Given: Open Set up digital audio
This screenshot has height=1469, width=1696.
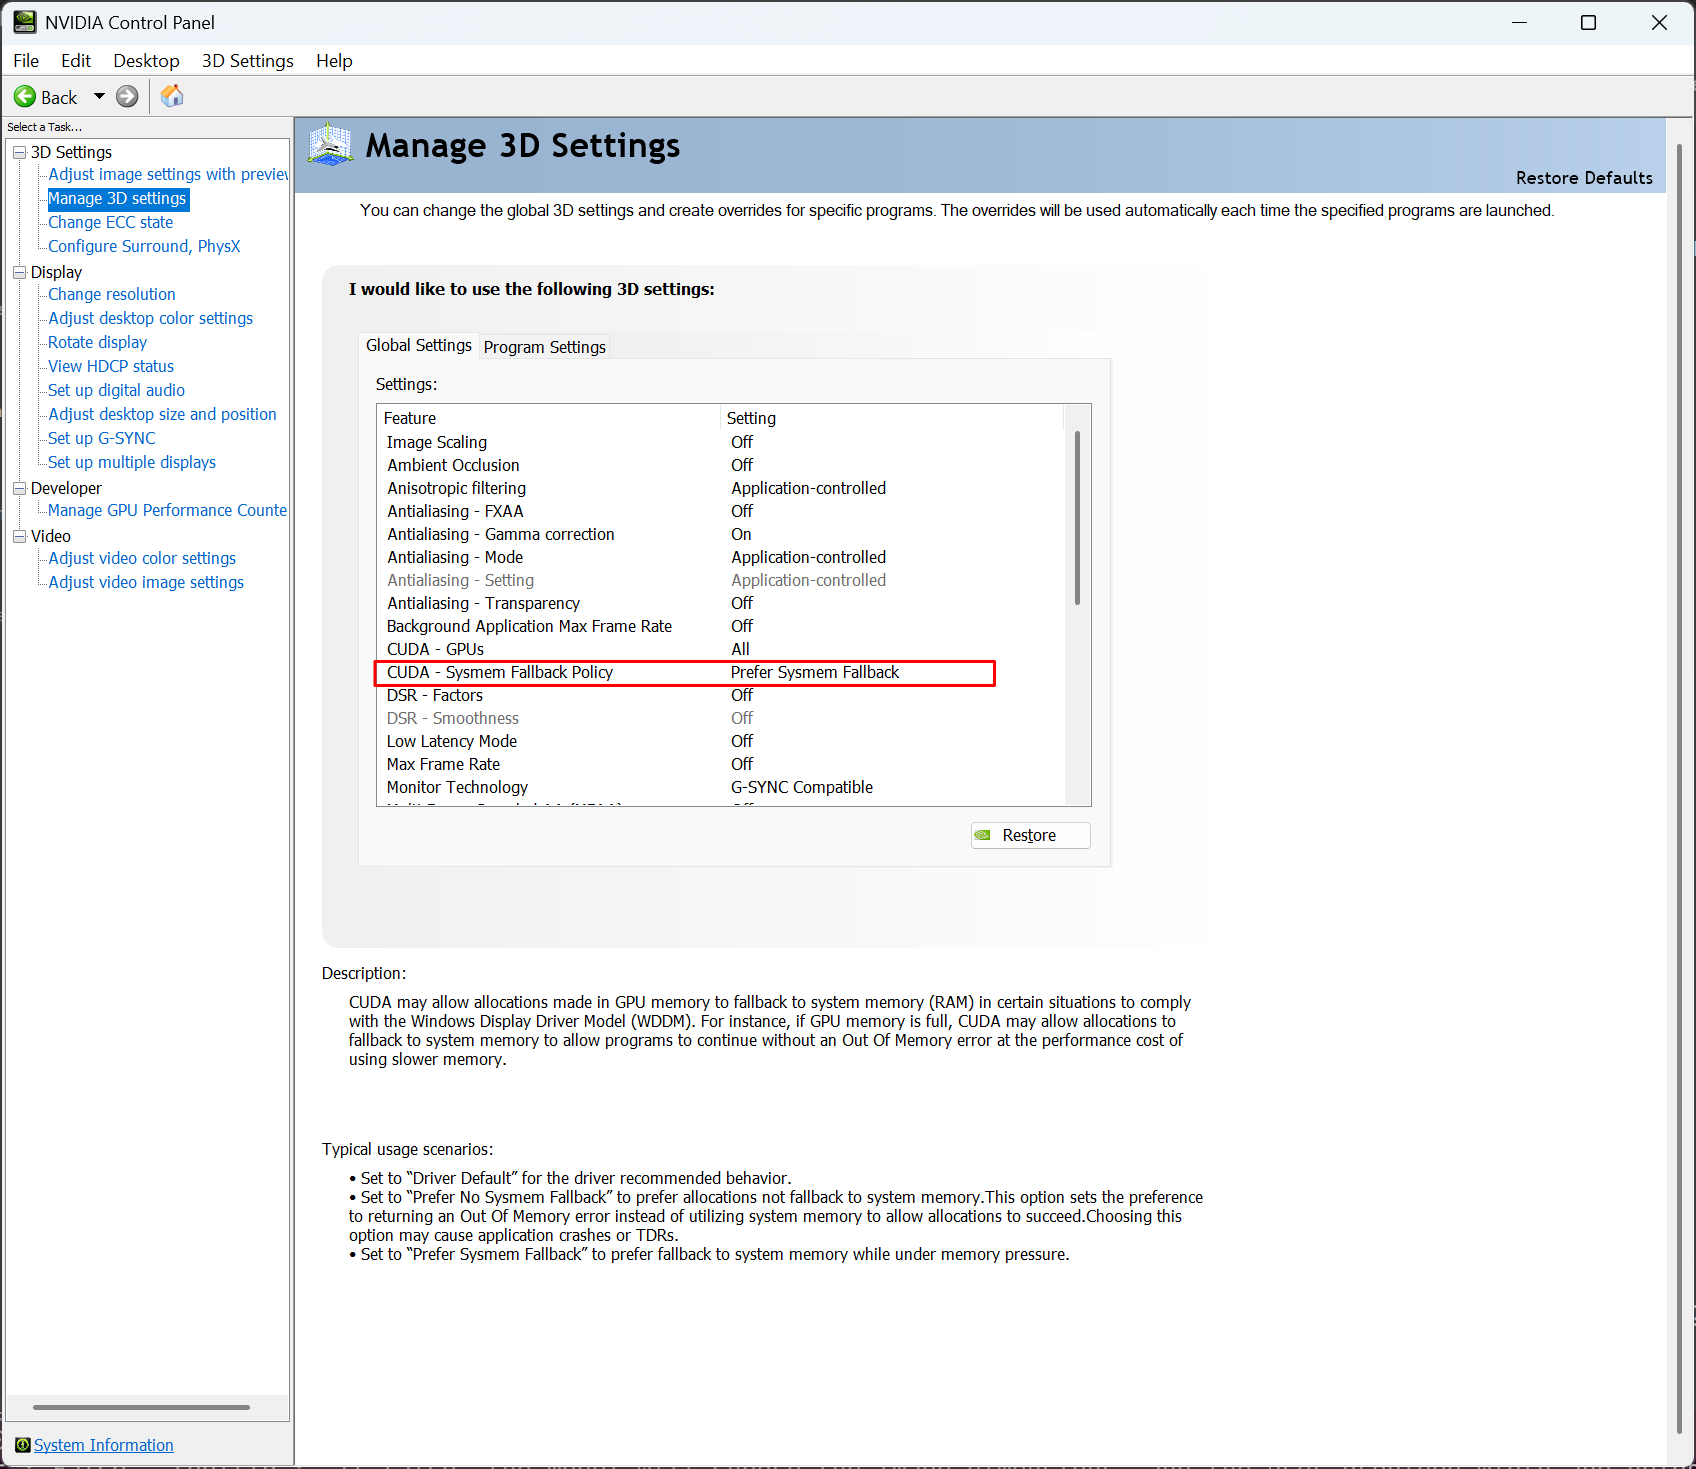Looking at the screenshot, I should pos(117,390).
